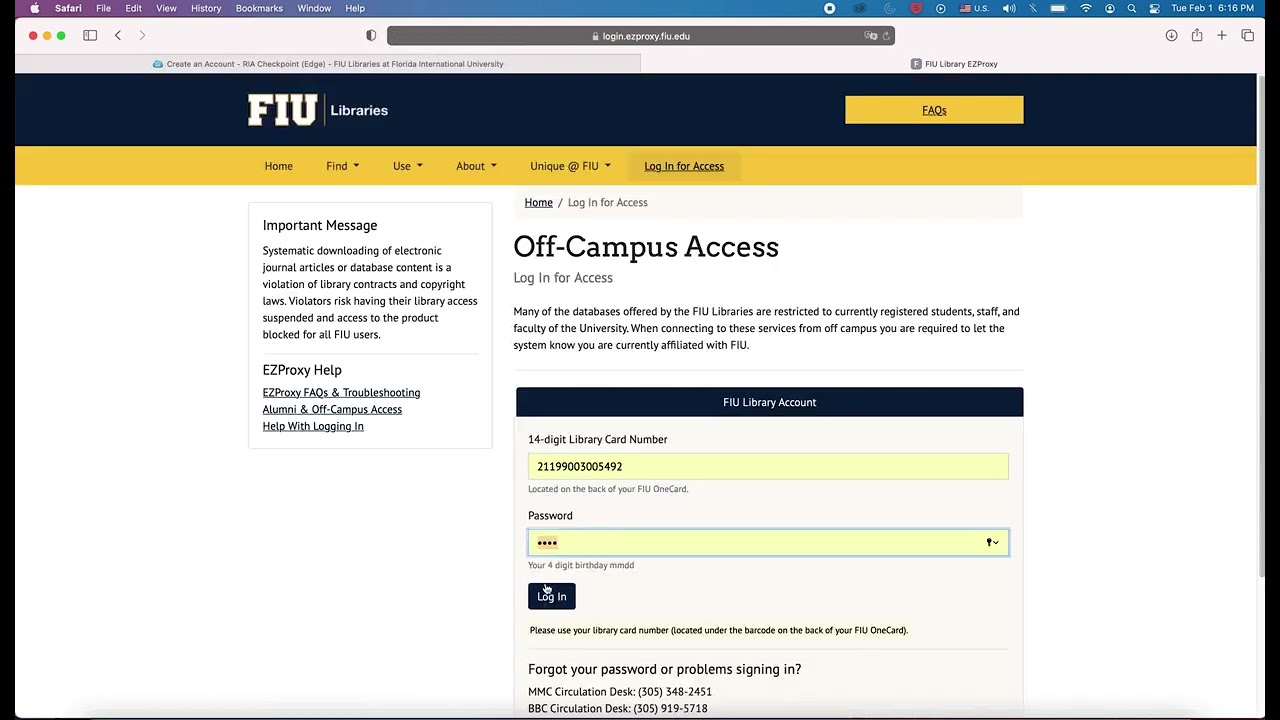Expand the Unique @ FIU dropdown
1280x720 pixels.
tap(570, 166)
